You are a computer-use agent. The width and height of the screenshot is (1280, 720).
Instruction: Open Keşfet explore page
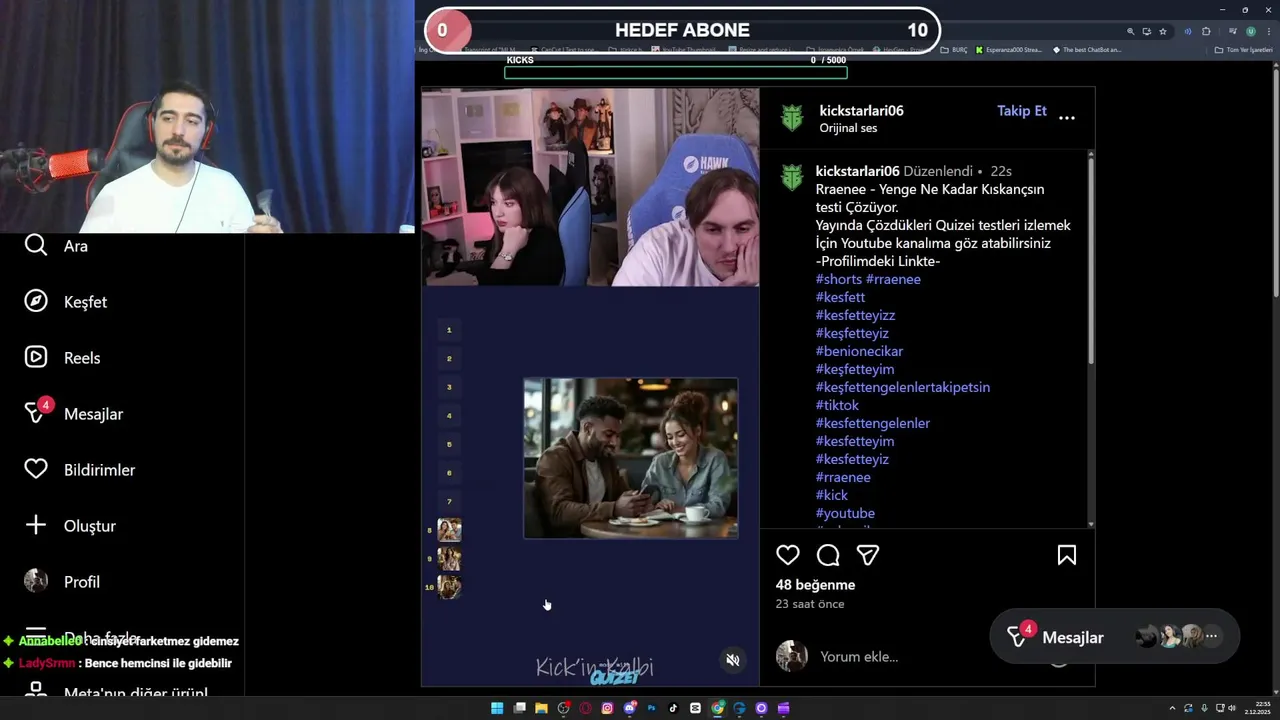click(65, 302)
